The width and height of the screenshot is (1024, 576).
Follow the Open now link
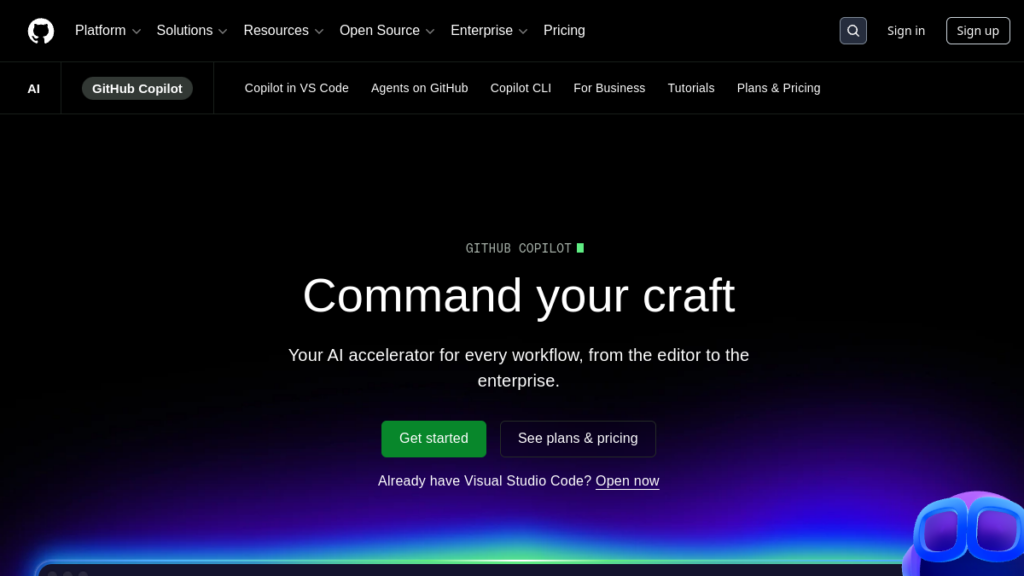click(x=628, y=481)
